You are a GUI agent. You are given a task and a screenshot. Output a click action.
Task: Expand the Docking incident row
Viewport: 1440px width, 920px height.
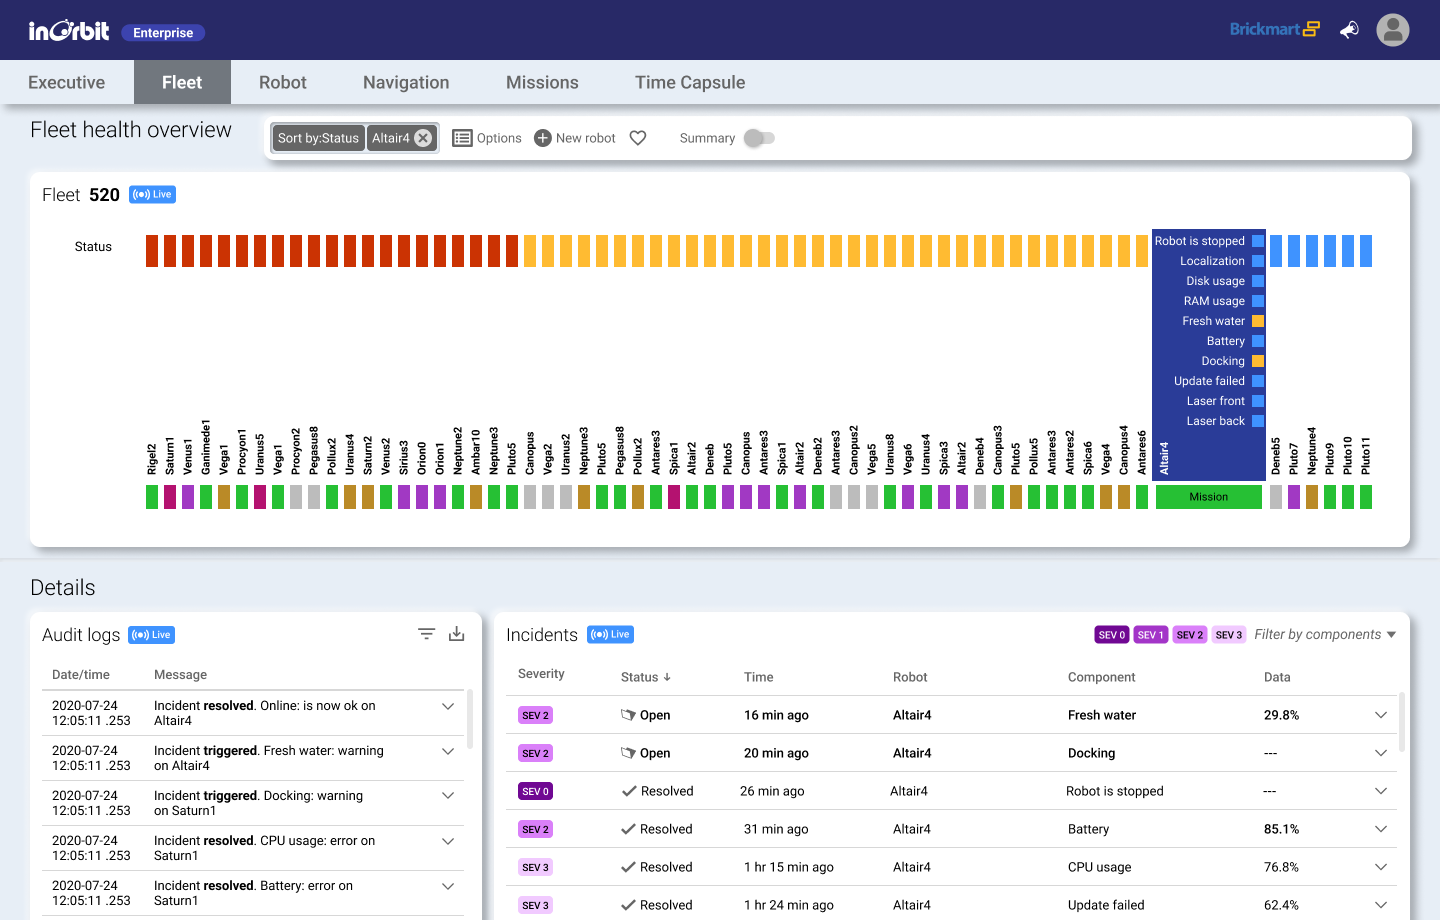pyautogui.click(x=1381, y=753)
